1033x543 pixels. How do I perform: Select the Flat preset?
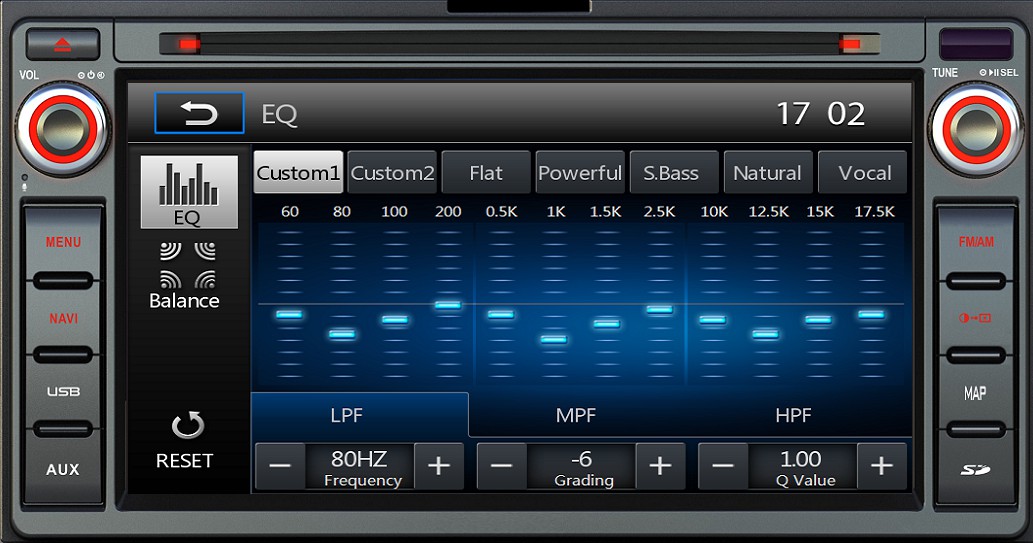tap(486, 173)
